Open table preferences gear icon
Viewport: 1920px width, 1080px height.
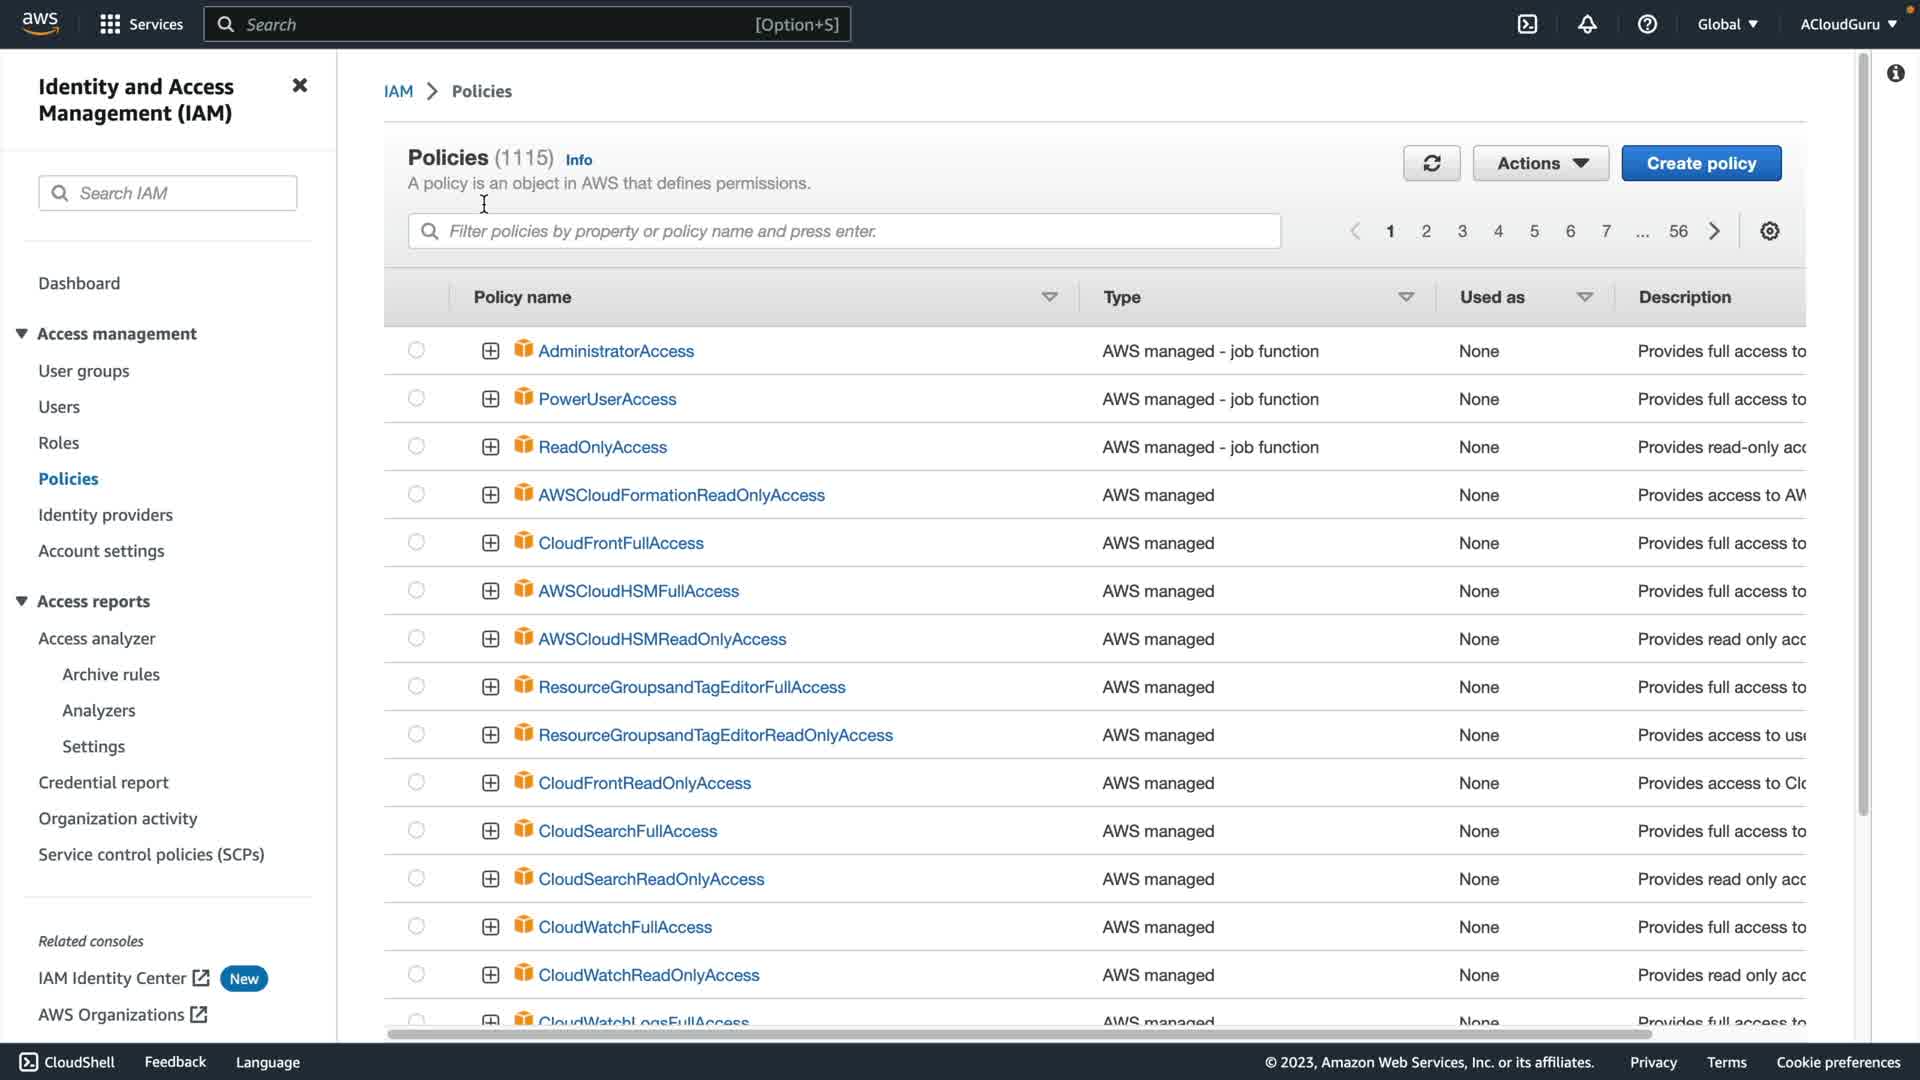(1769, 231)
